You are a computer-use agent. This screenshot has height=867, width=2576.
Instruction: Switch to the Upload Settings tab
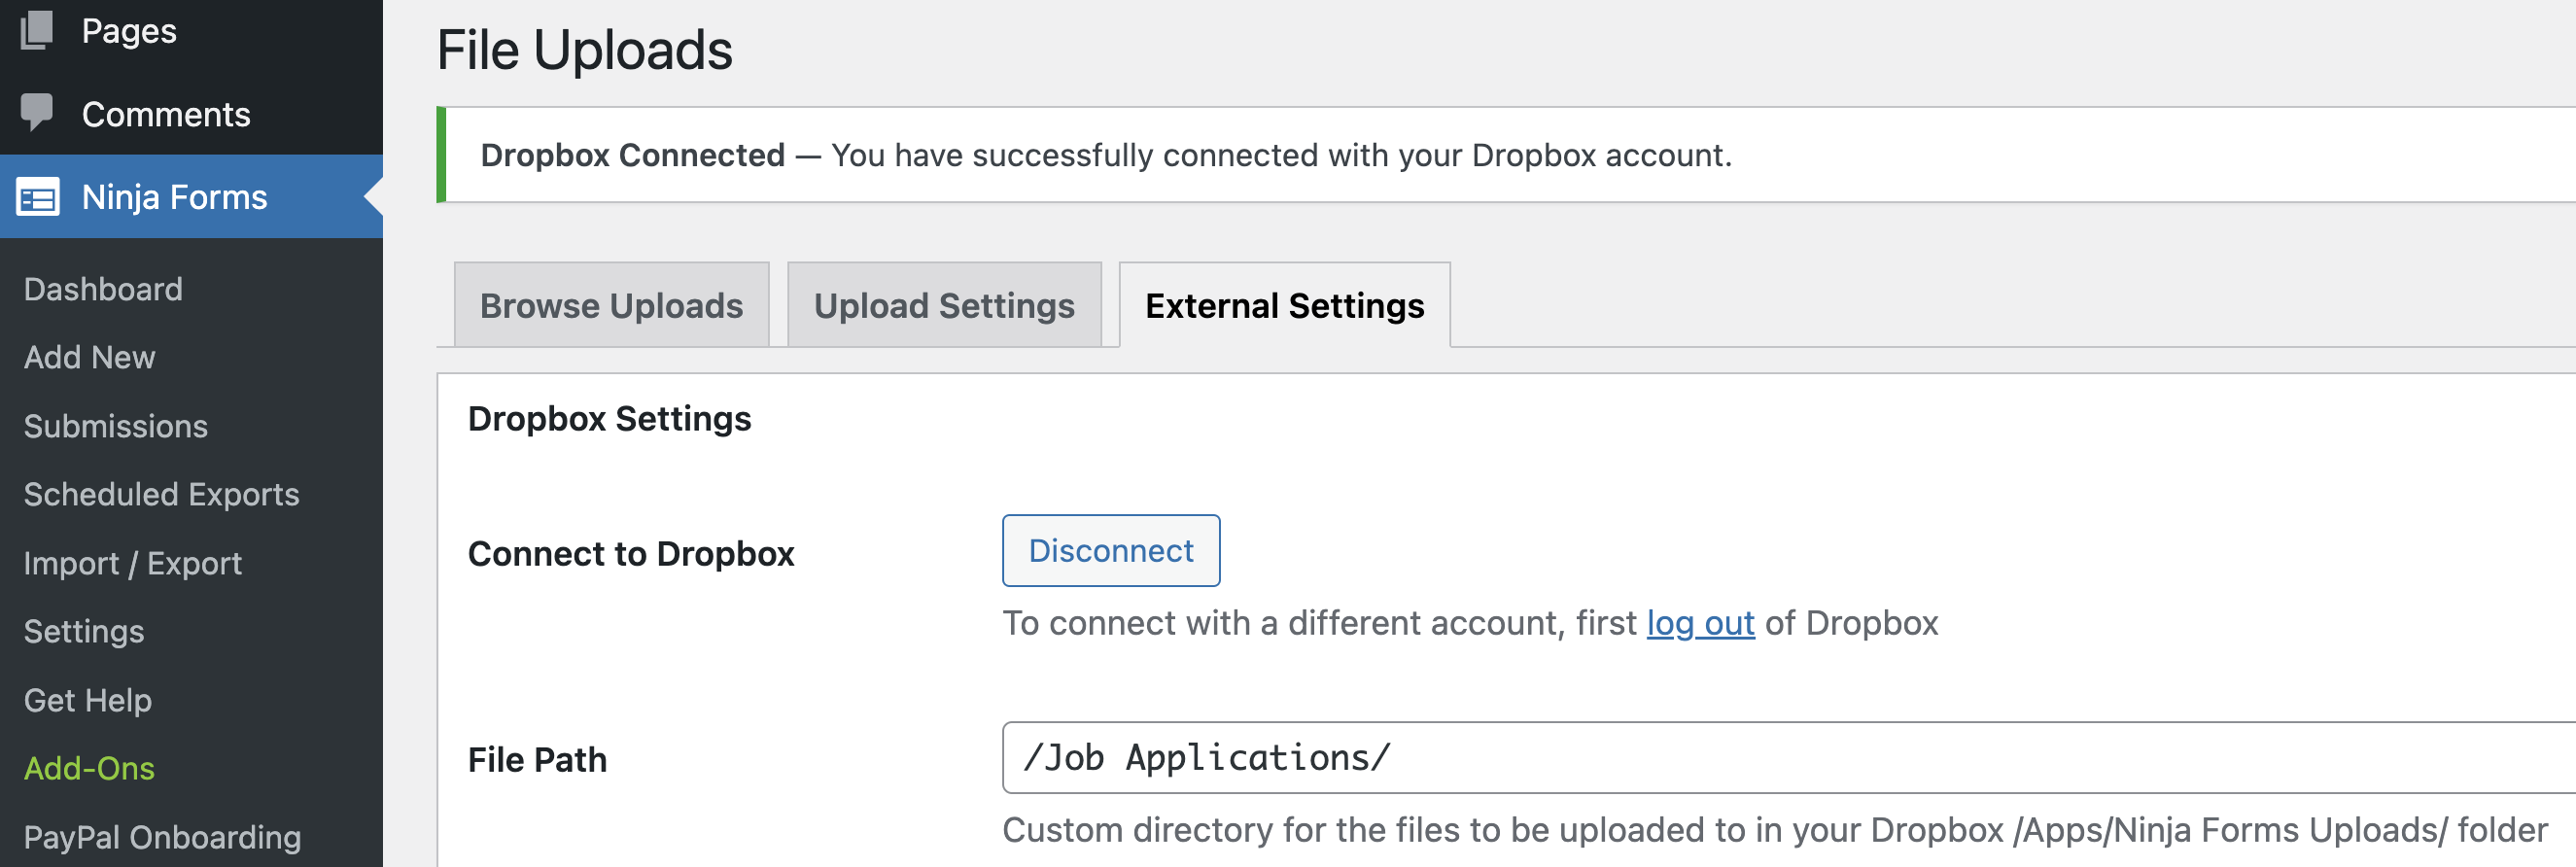click(944, 305)
